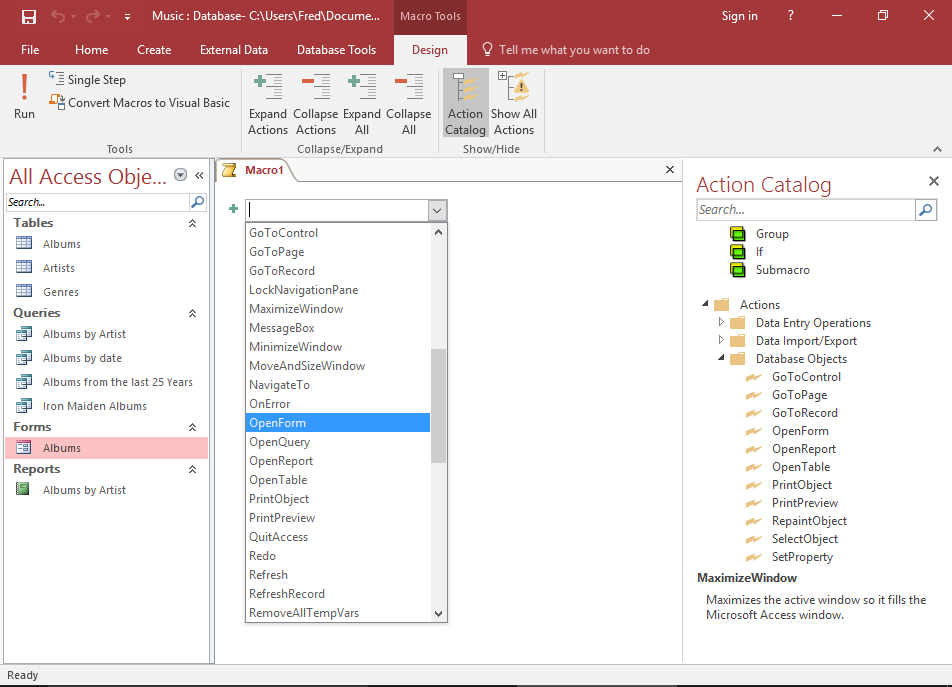
Task: Run the macro with the Run icon
Action: point(24,96)
